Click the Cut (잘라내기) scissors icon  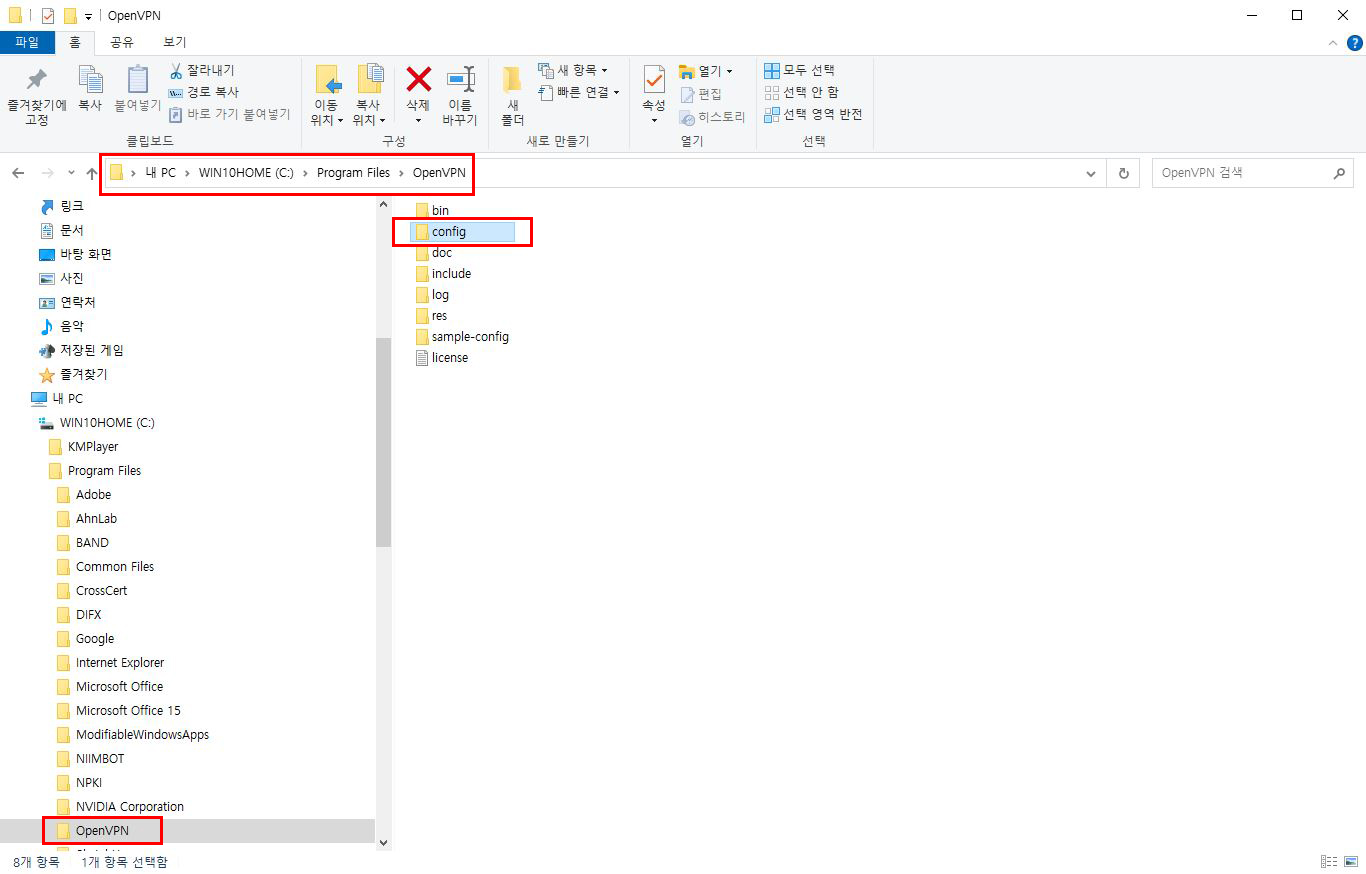[176, 70]
